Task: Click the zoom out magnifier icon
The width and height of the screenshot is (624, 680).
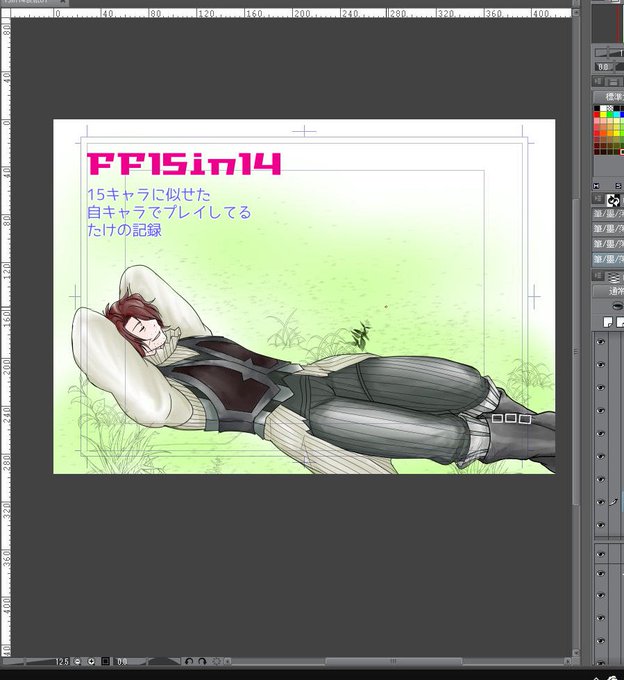Action: pos(77,661)
